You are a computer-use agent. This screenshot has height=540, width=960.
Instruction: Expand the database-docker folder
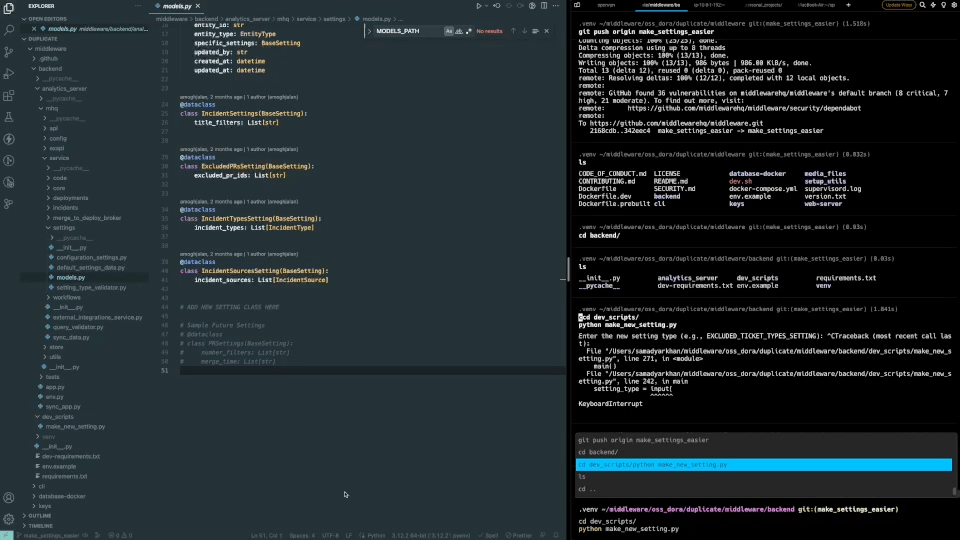pos(62,497)
